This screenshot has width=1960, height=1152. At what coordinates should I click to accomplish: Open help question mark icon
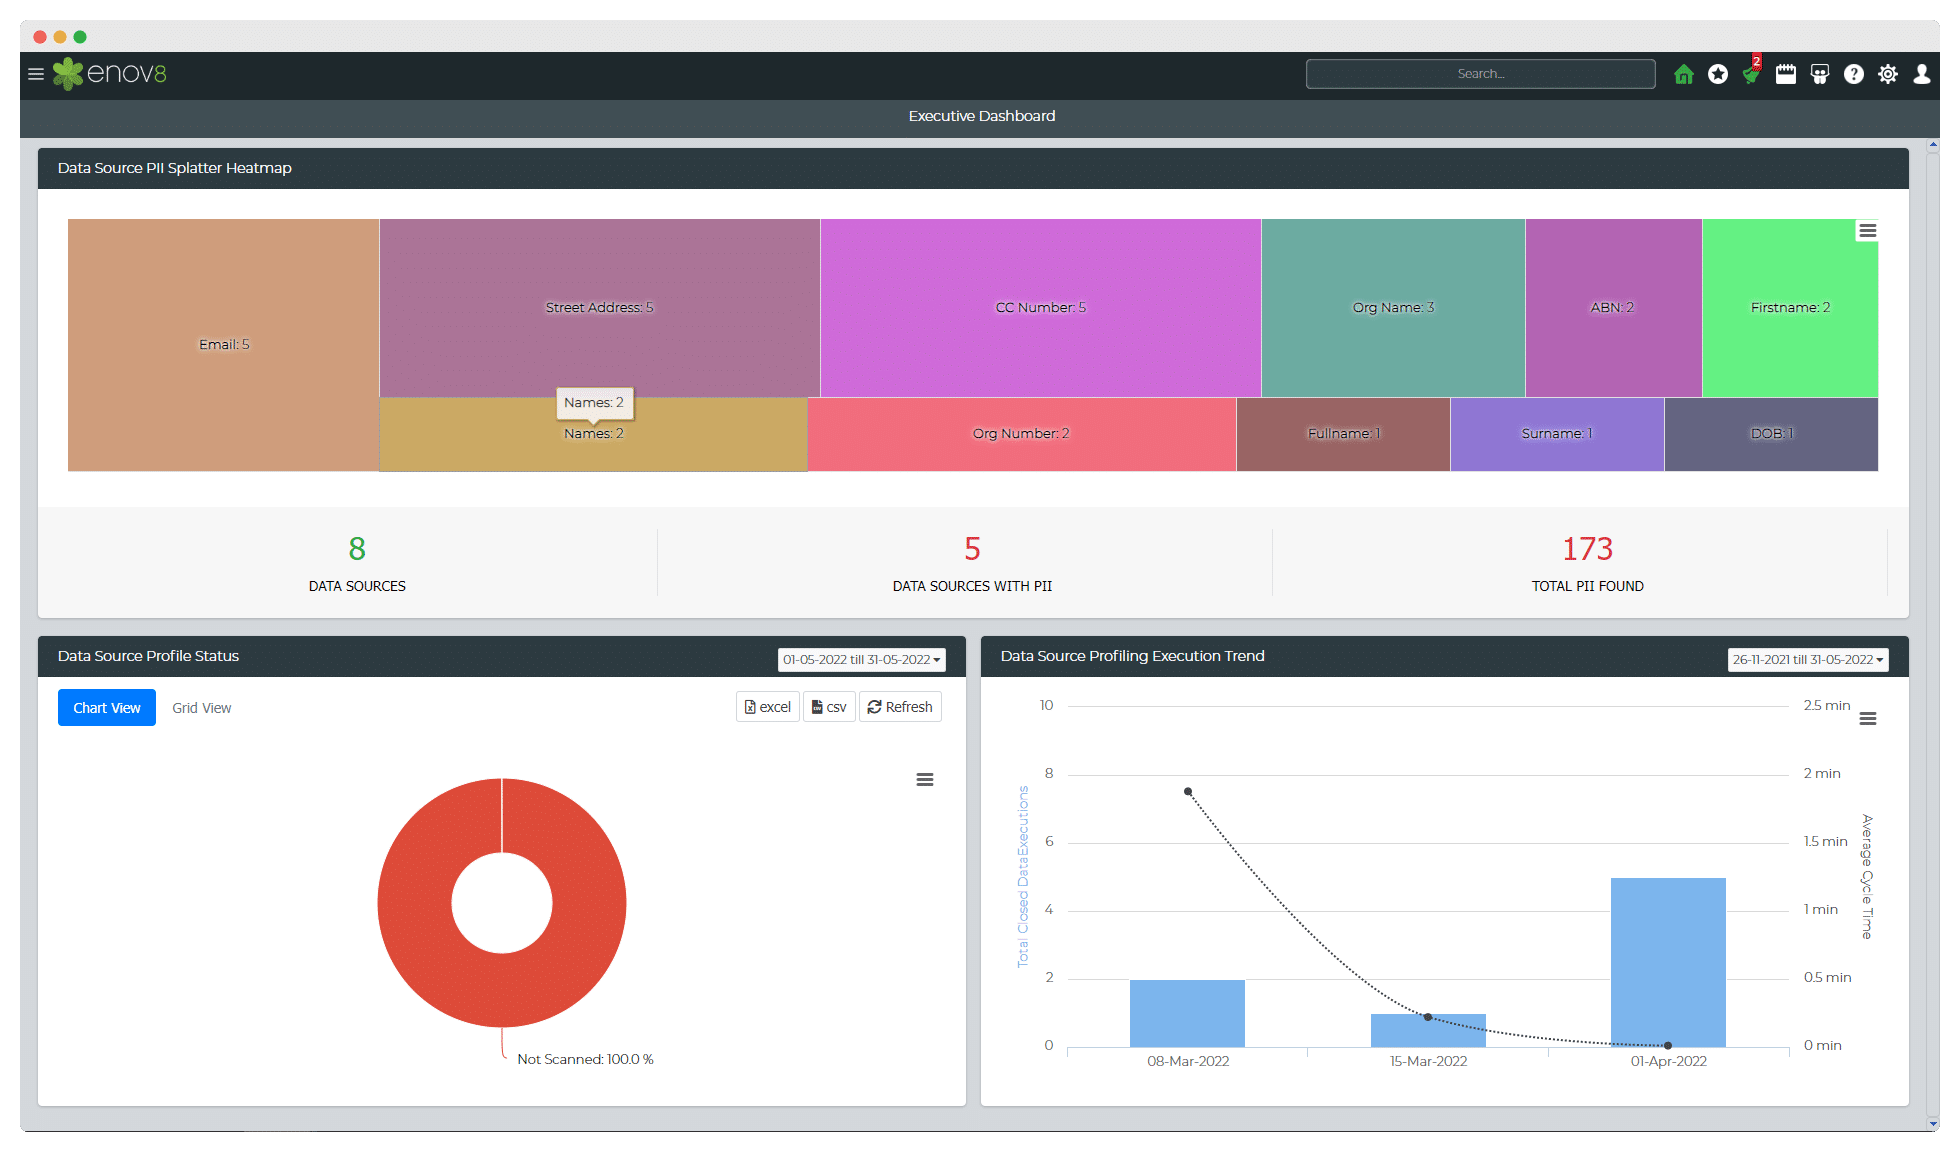click(x=1854, y=74)
